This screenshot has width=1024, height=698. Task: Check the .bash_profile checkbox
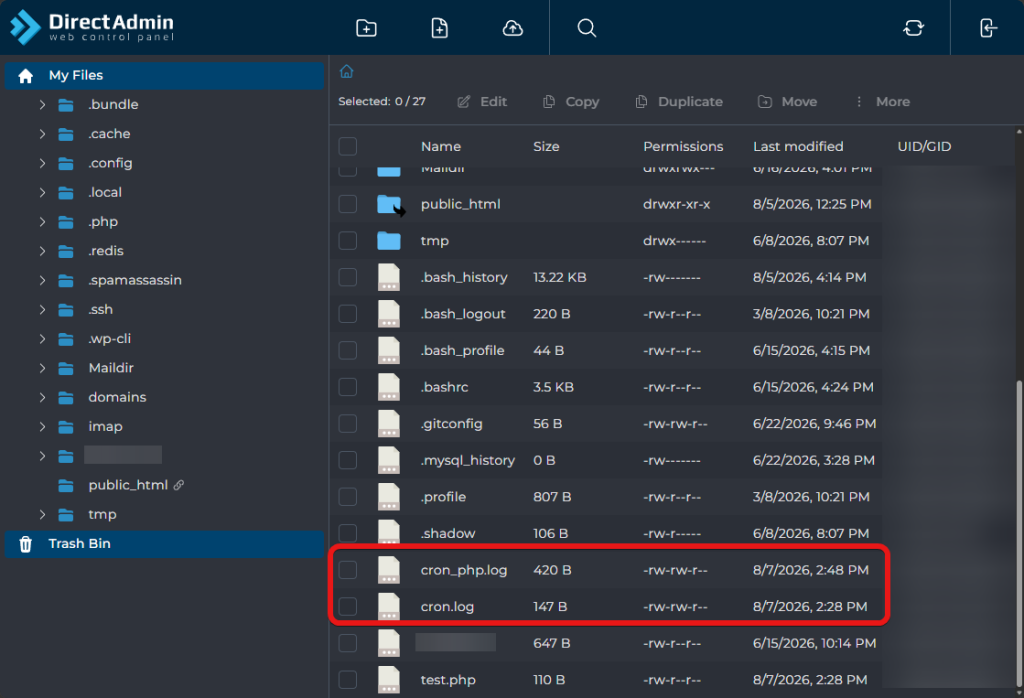click(x=347, y=350)
